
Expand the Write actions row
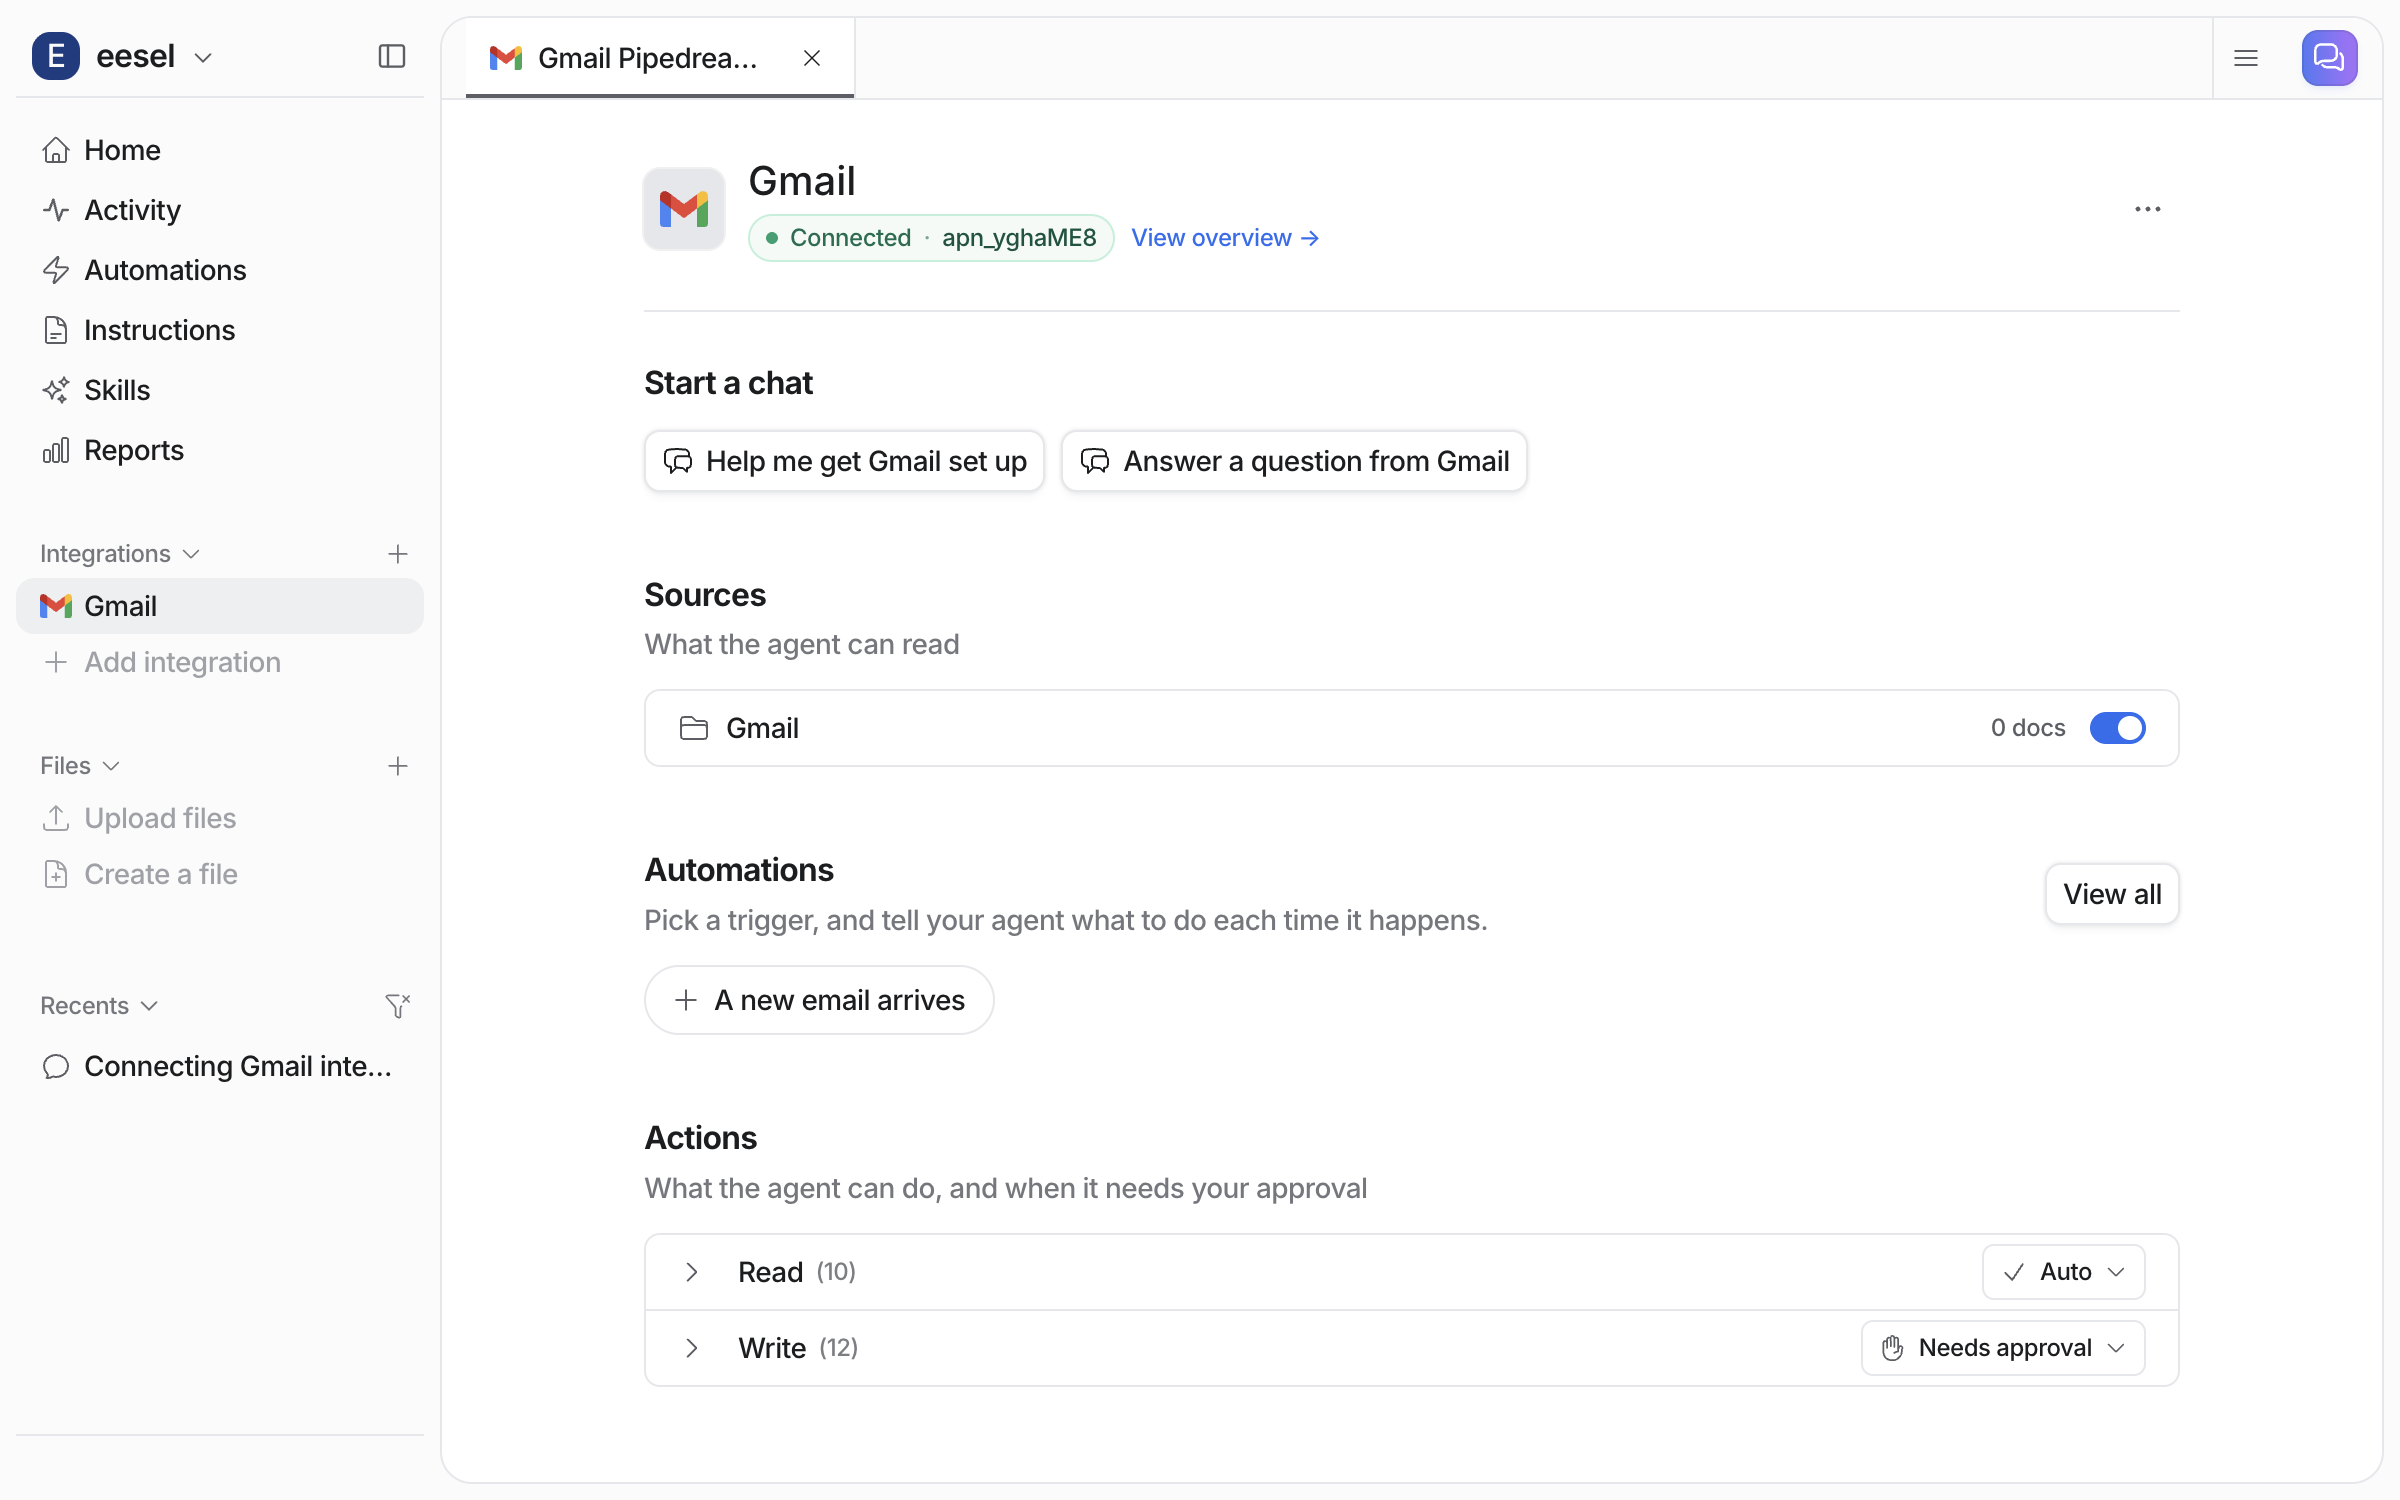691,1348
